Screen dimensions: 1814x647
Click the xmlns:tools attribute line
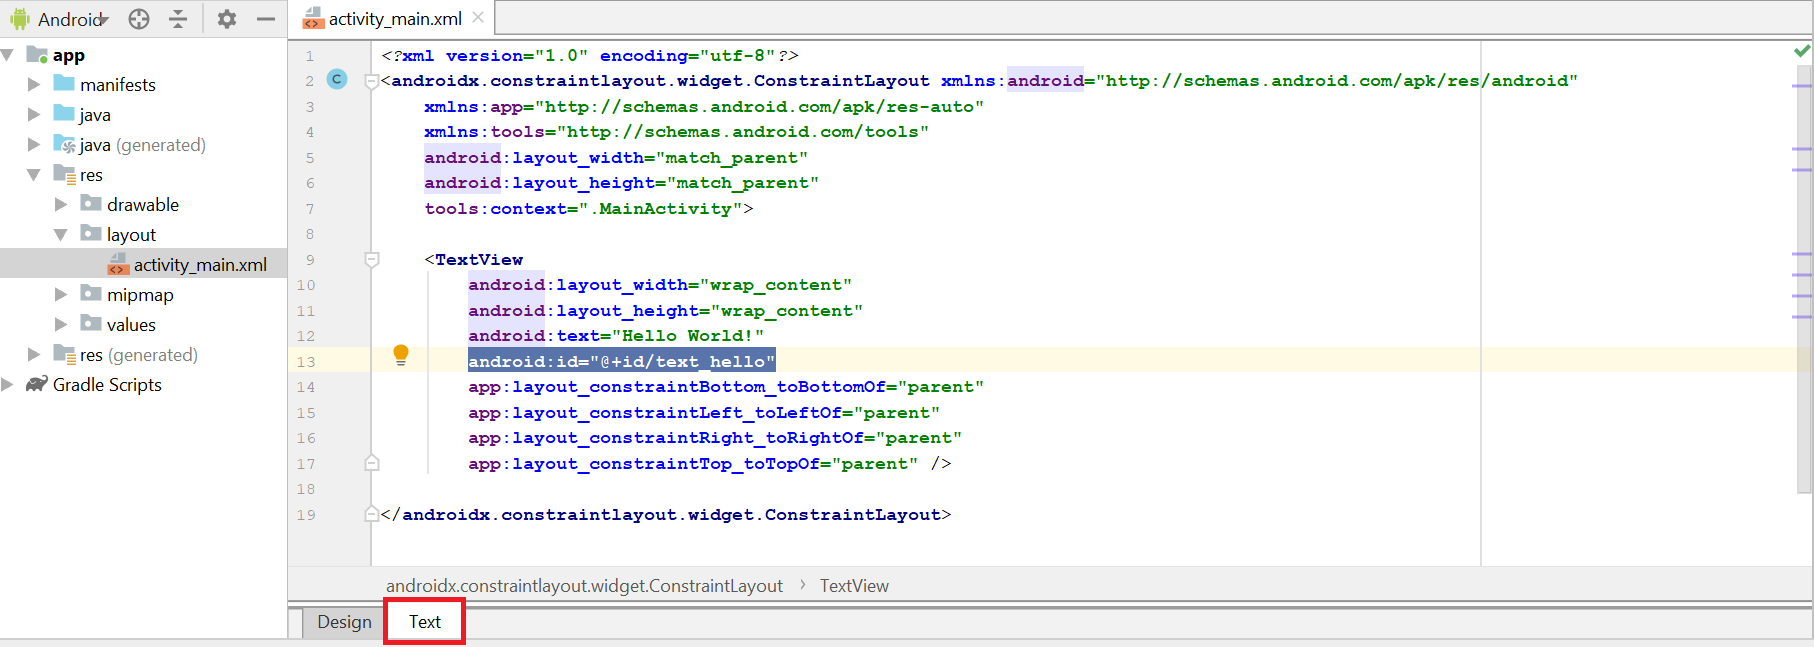(x=677, y=132)
